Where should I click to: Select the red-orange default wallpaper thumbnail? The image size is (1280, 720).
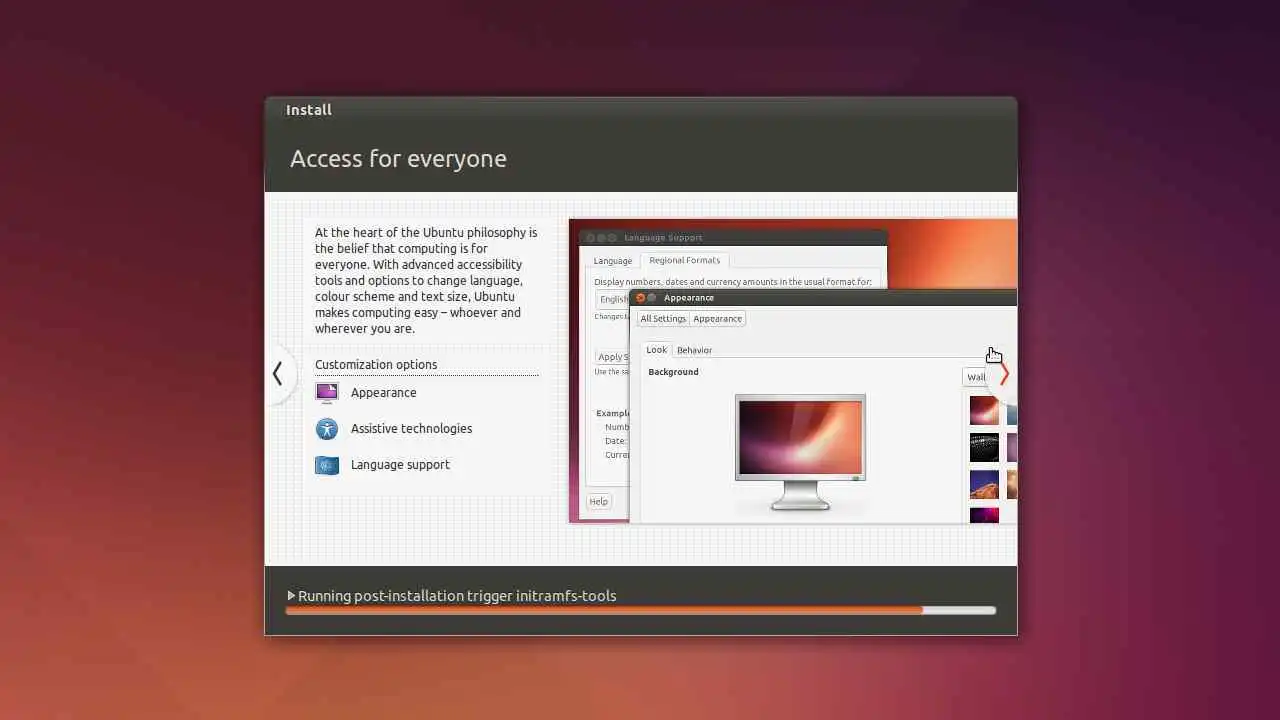[984, 410]
